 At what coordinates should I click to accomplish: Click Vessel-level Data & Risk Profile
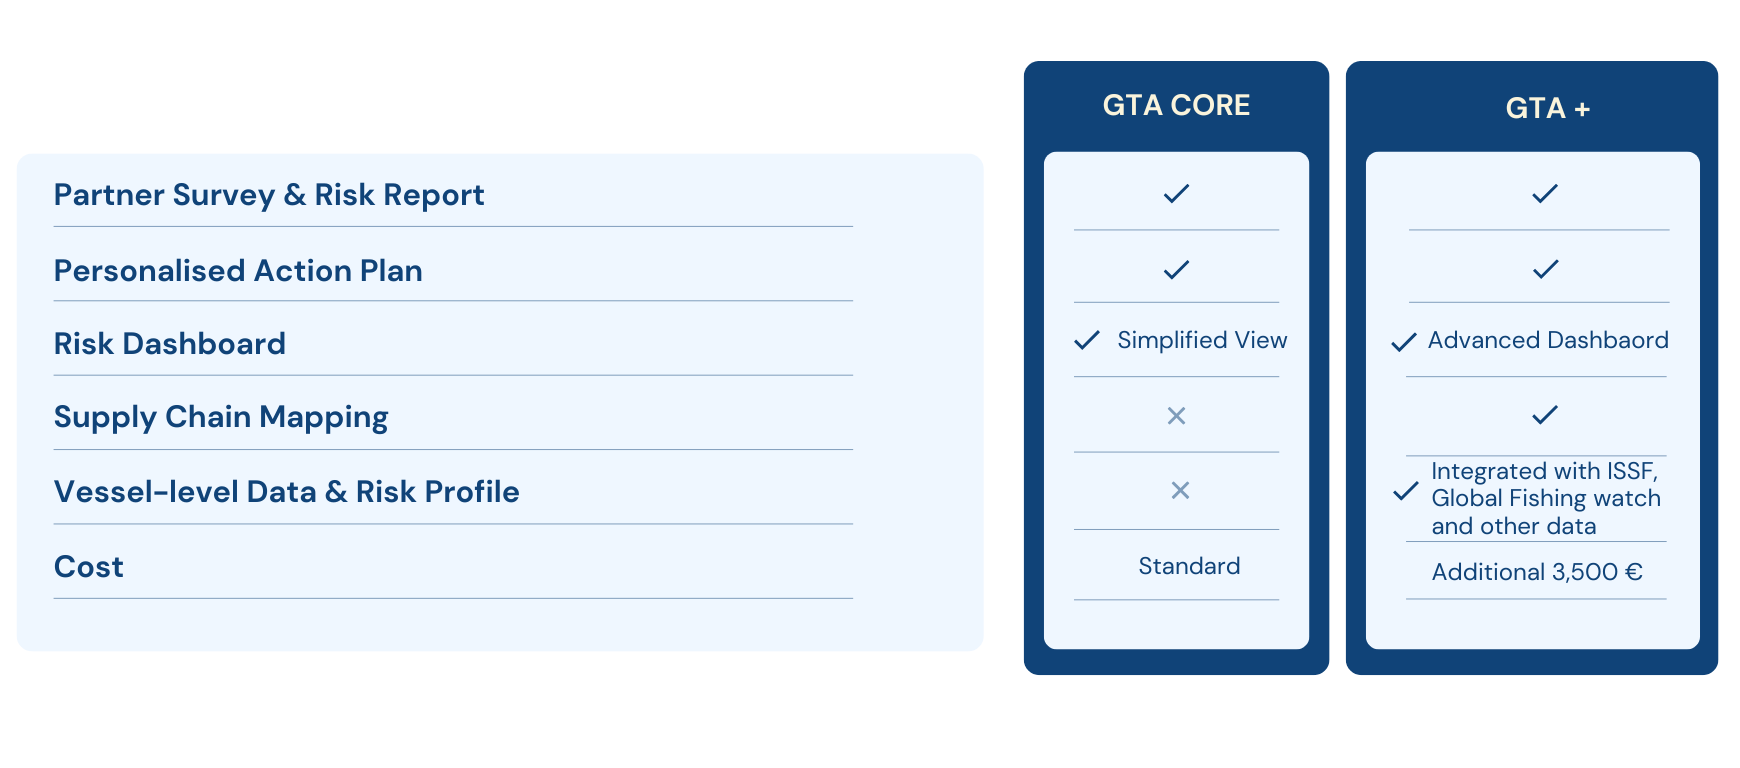[x=287, y=492]
